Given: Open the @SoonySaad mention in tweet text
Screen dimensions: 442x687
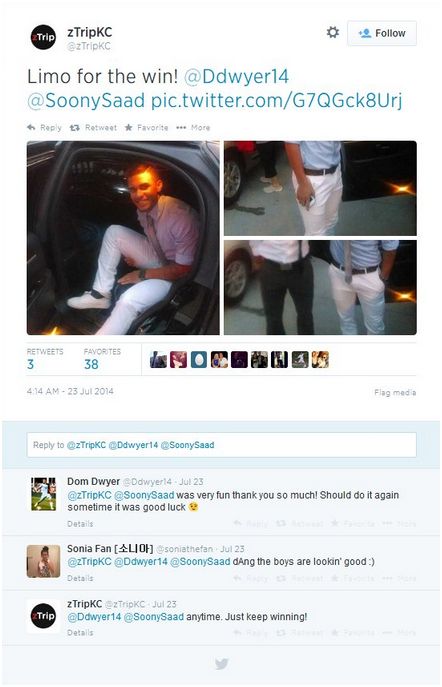Looking at the screenshot, I should [x=86, y=100].
